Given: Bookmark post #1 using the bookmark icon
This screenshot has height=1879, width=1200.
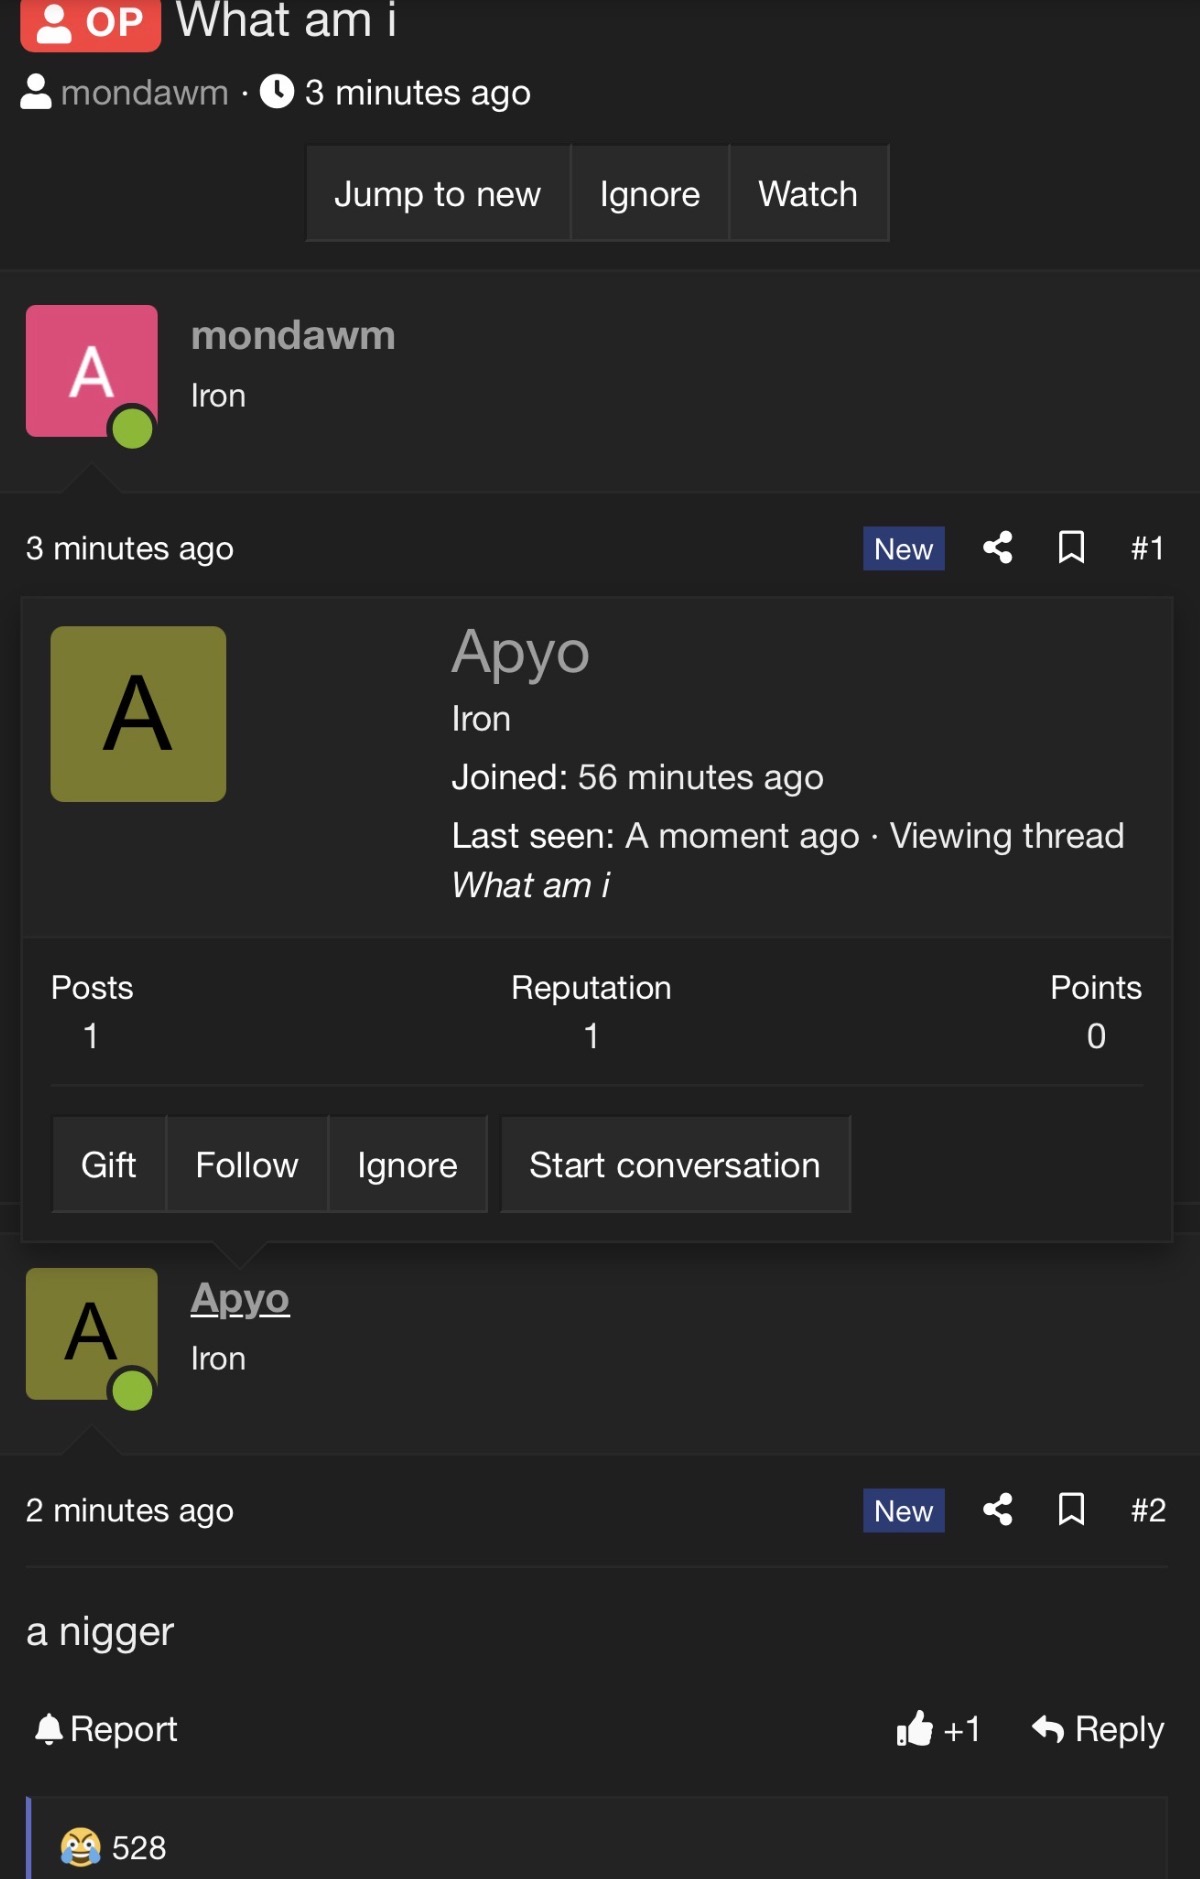Looking at the screenshot, I should click(x=1071, y=548).
